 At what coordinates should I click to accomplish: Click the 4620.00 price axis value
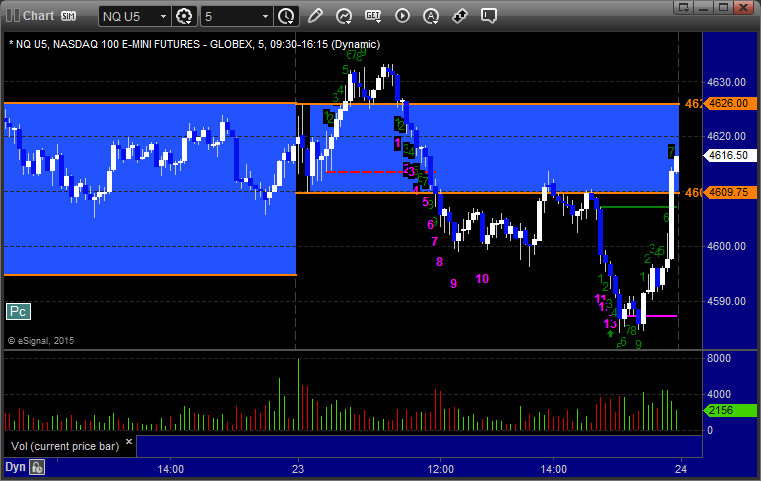(727, 136)
